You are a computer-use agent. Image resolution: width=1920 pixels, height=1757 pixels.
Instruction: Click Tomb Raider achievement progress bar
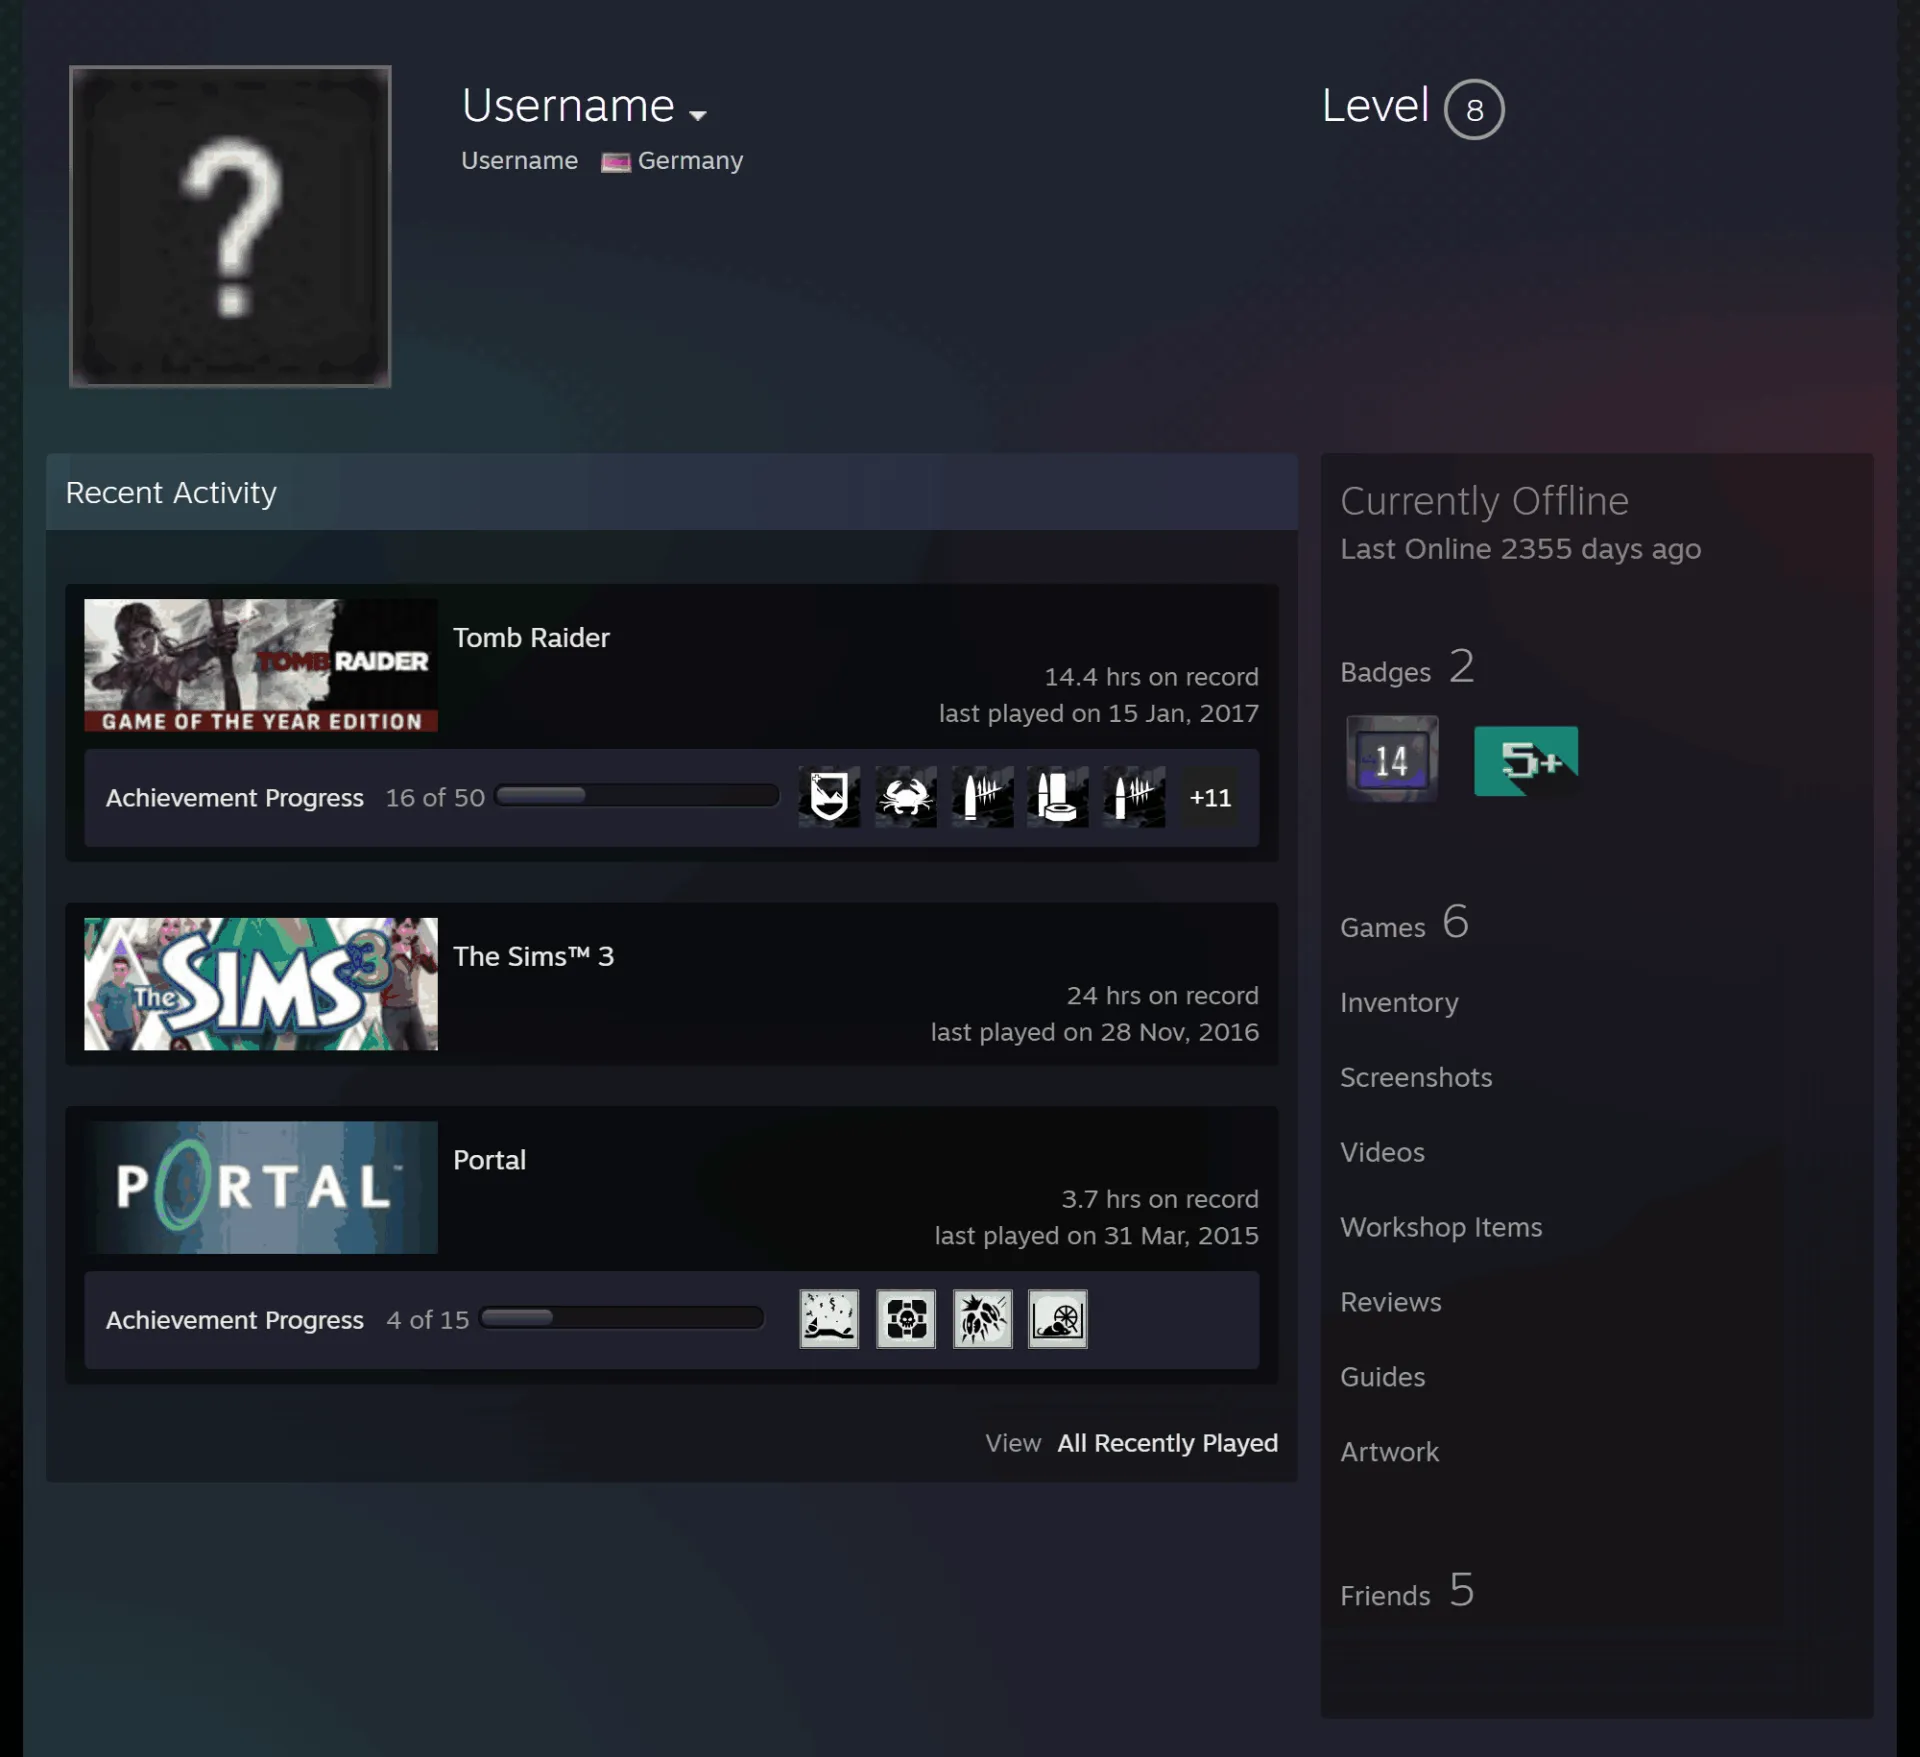coord(637,796)
